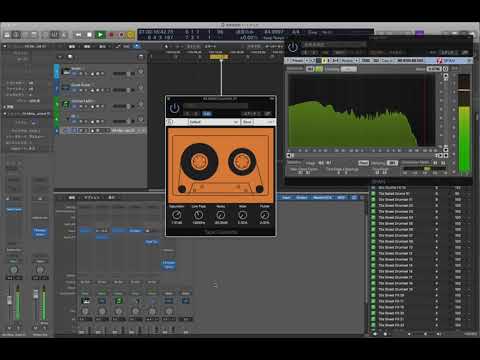Click the green highlighted spectrum button in SPAN
The width and height of the screenshot is (480, 360).
[319, 69]
